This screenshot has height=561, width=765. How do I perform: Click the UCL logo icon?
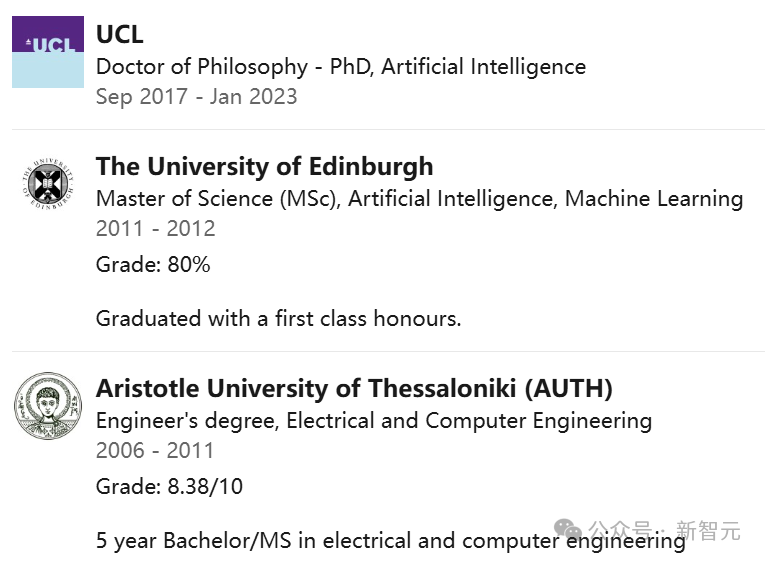pyautogui.click(x=48, y=52)
